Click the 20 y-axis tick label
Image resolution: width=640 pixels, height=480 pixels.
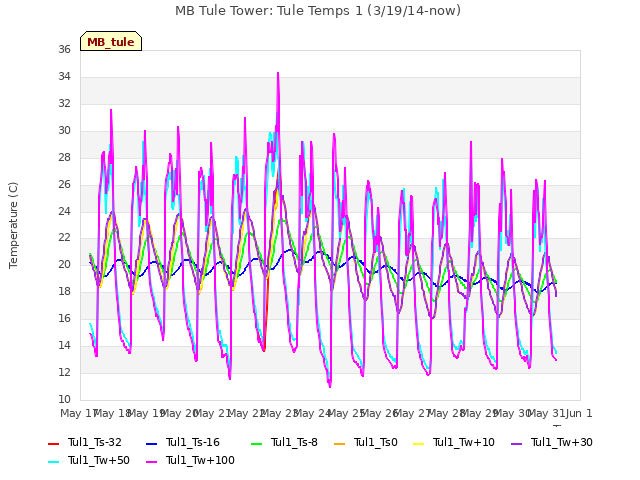click(64, 264)
